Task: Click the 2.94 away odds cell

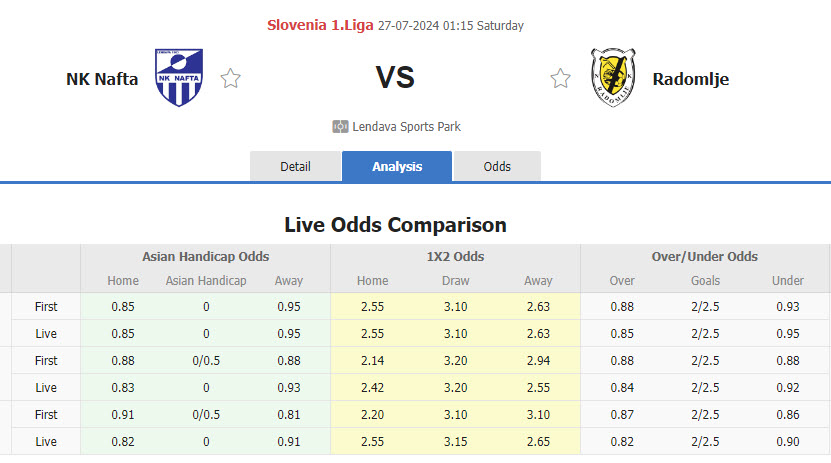Action: [538, 359]
